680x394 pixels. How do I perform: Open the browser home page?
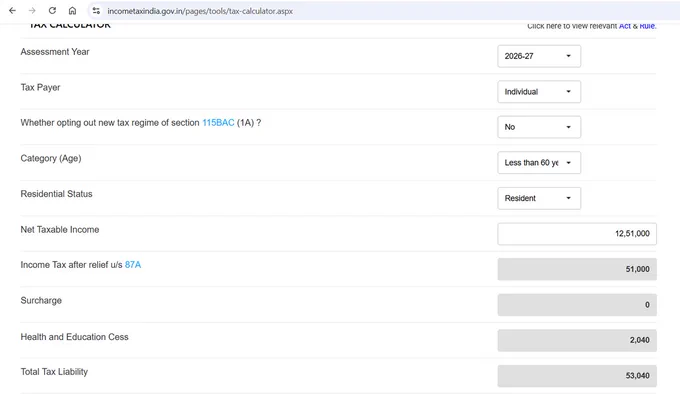tap(72, 11)
